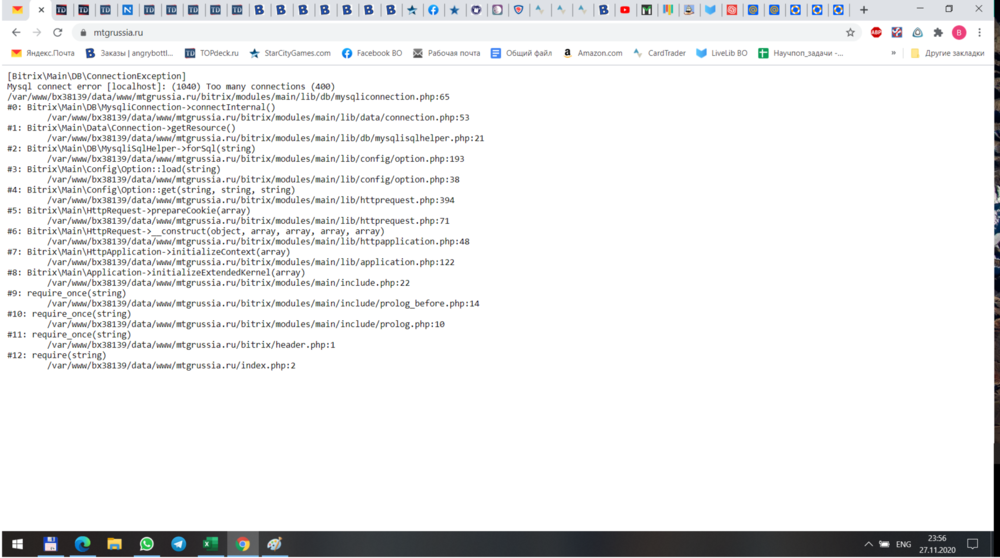
Task: Click the ENG language indicator
Action: coord(903,544)
